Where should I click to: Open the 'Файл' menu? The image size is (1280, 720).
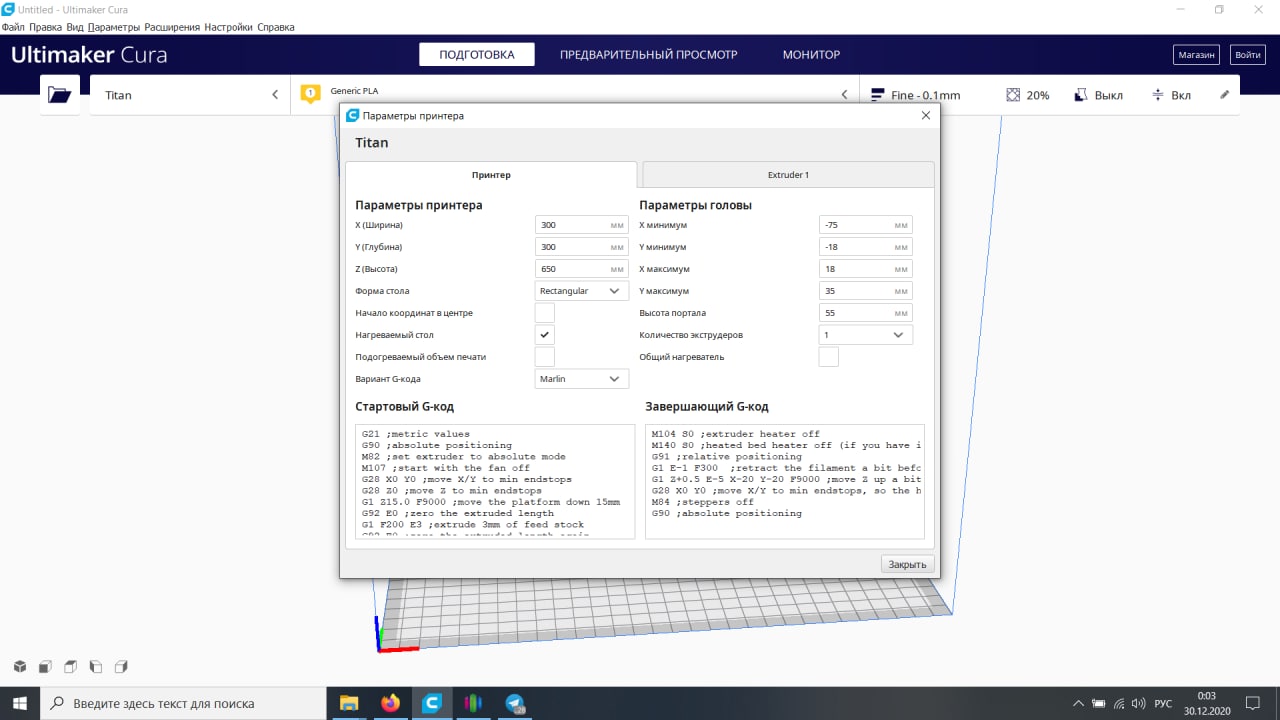[x=13, y=27]
